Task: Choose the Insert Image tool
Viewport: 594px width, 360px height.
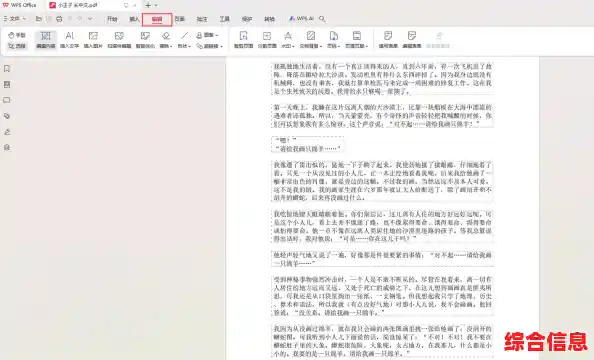Action: click(93, 39)
